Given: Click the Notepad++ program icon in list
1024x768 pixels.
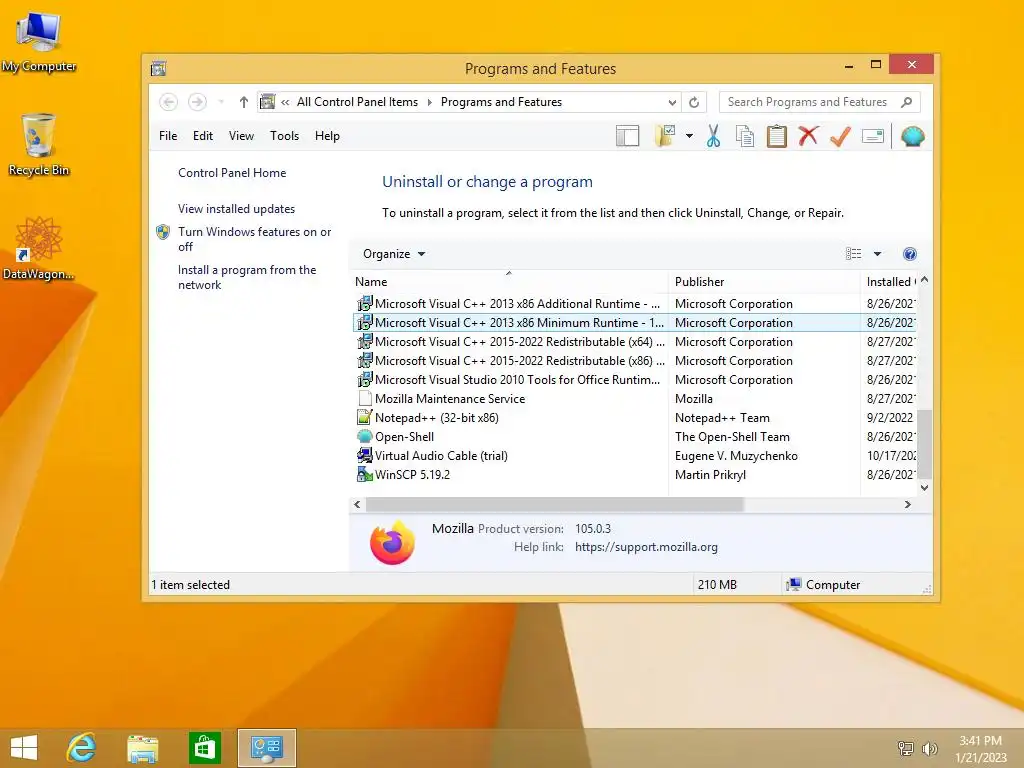Looking at the screenshot, I should click(x=364, y=417).
